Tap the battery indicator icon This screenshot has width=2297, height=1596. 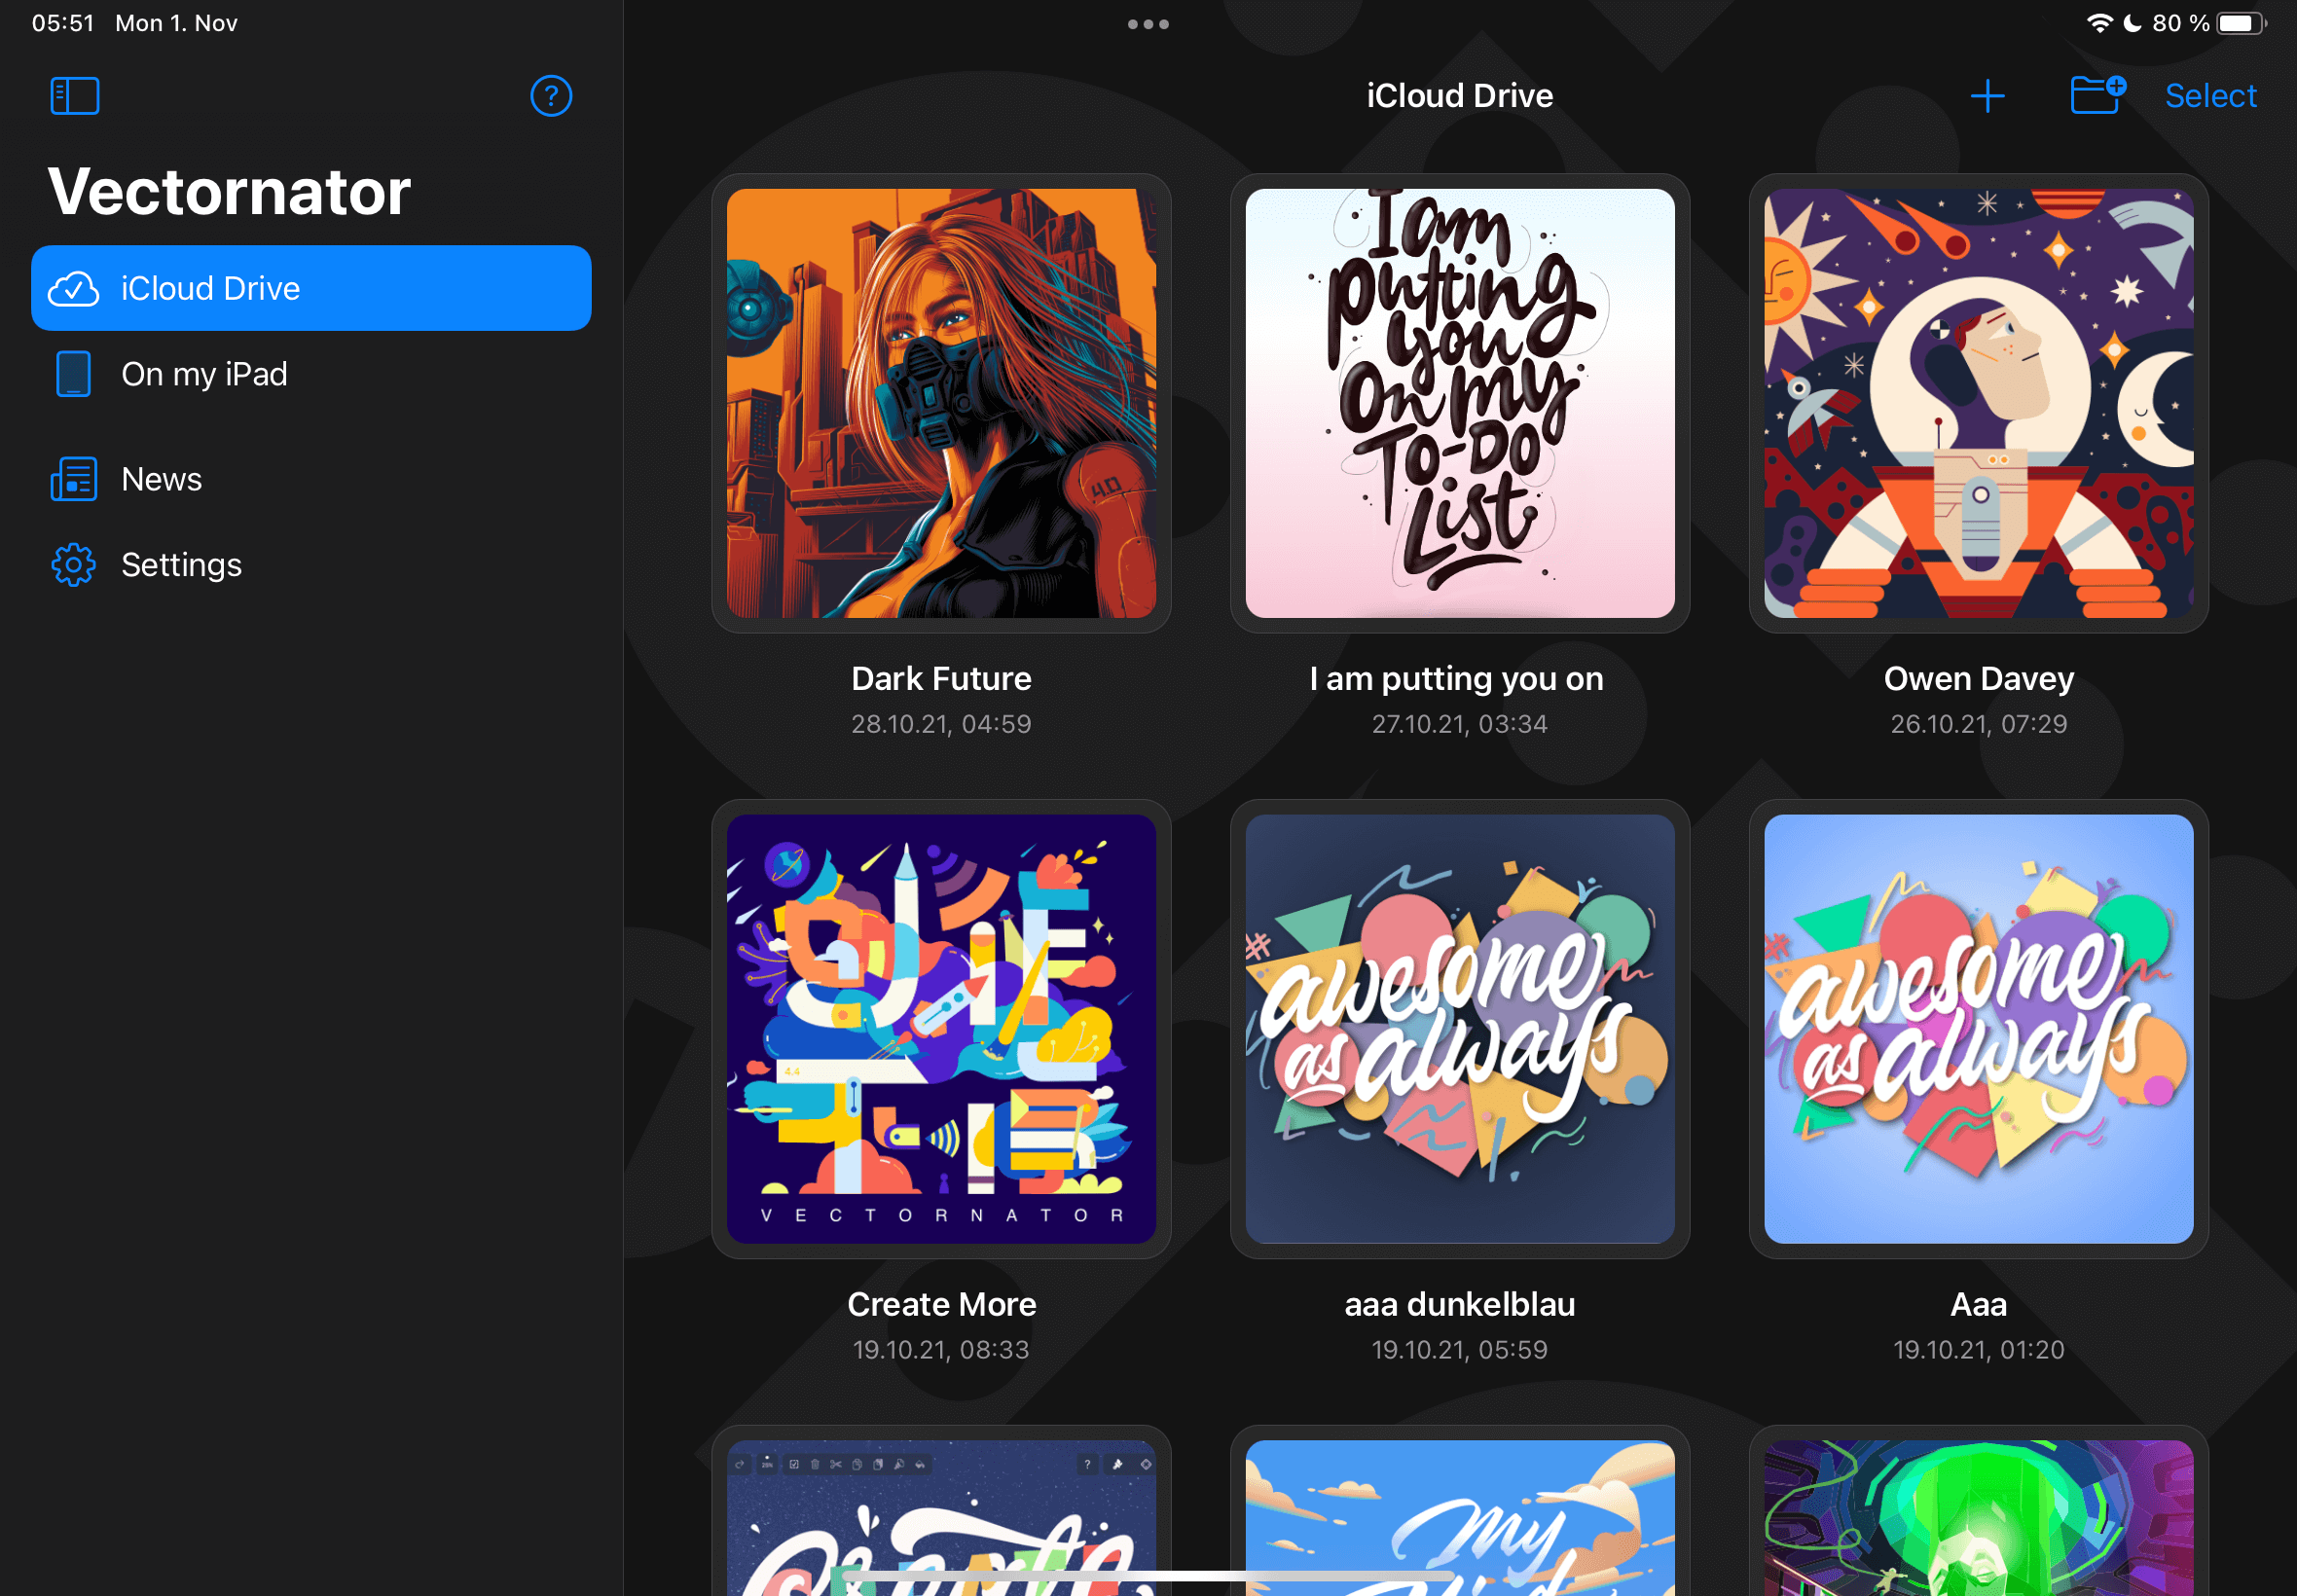point(2241,23)
